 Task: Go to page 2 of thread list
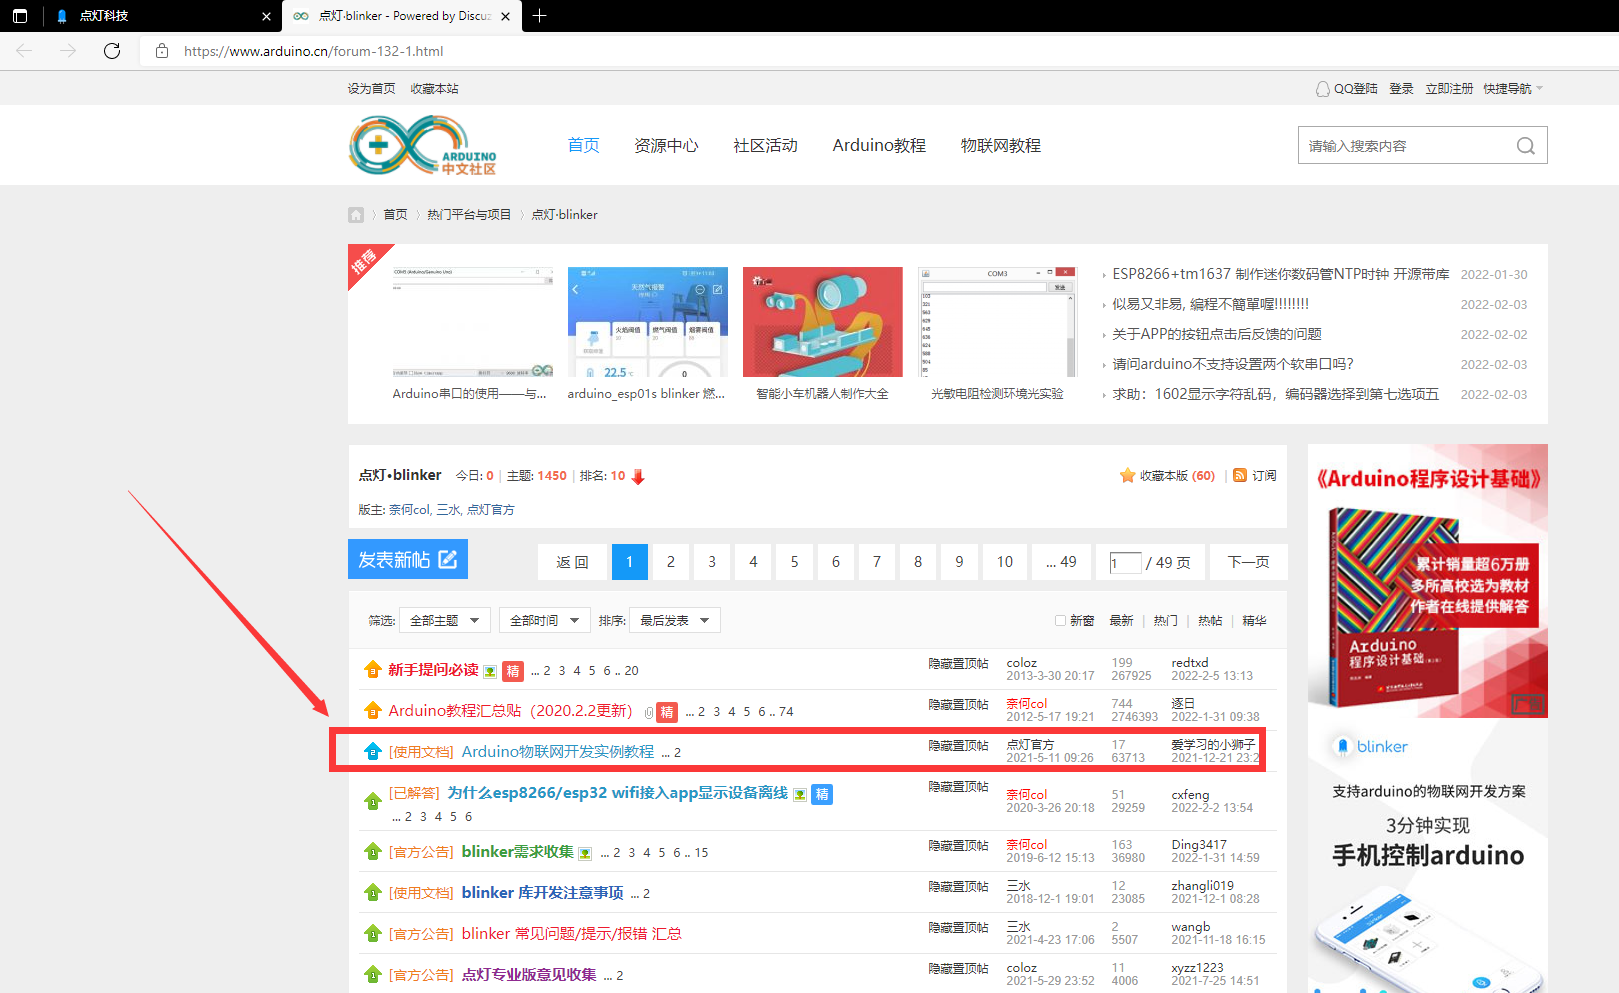[x=671, y=562]
